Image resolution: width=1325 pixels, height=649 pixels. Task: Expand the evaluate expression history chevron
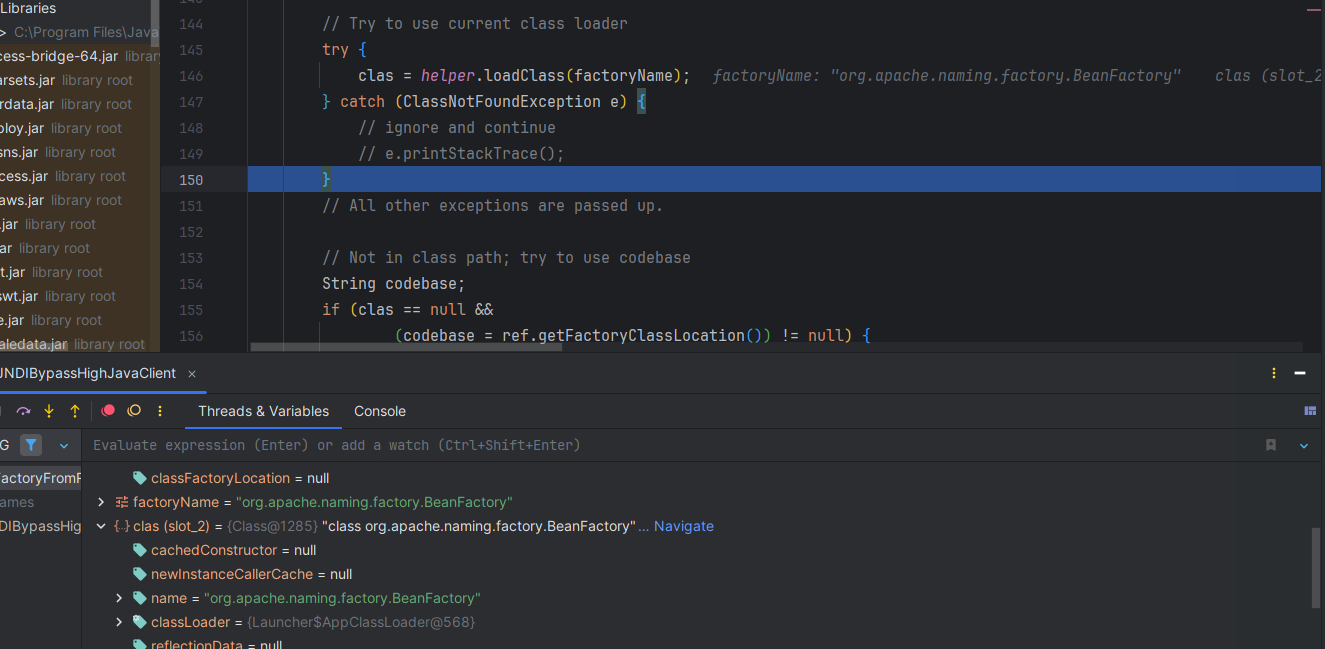pos(1304,445)
